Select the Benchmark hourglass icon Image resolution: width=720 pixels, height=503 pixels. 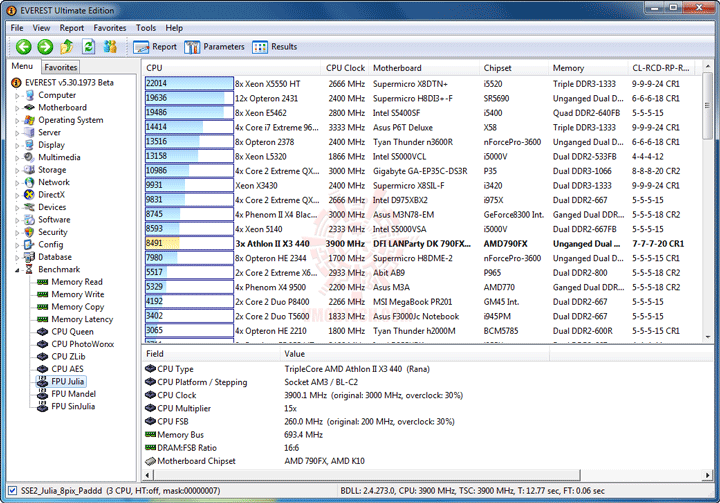29,269
